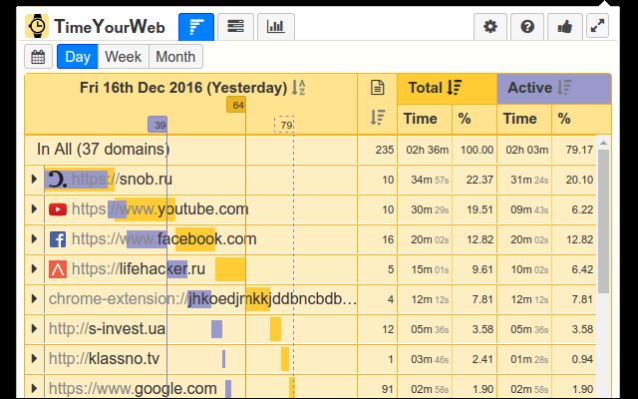Switch to the Week tab

click(123, 57)
